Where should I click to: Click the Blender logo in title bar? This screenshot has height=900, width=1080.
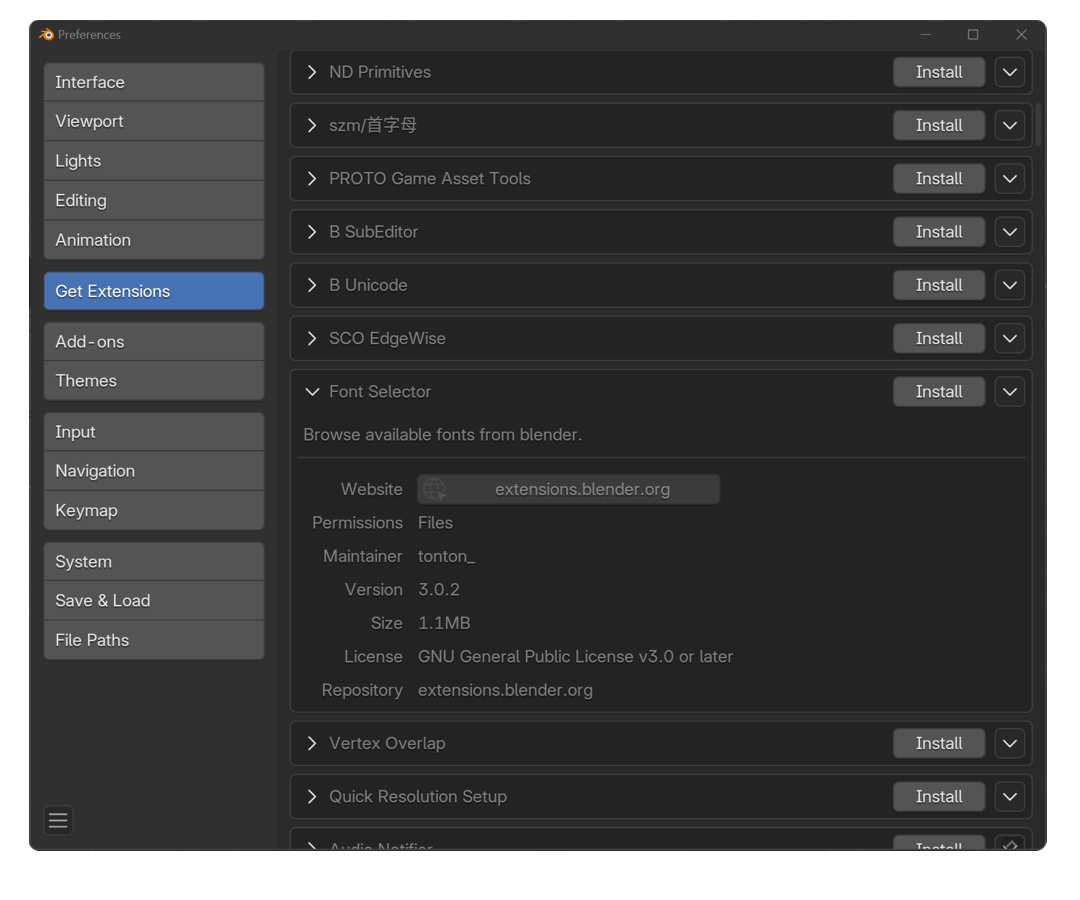point(46,34)
